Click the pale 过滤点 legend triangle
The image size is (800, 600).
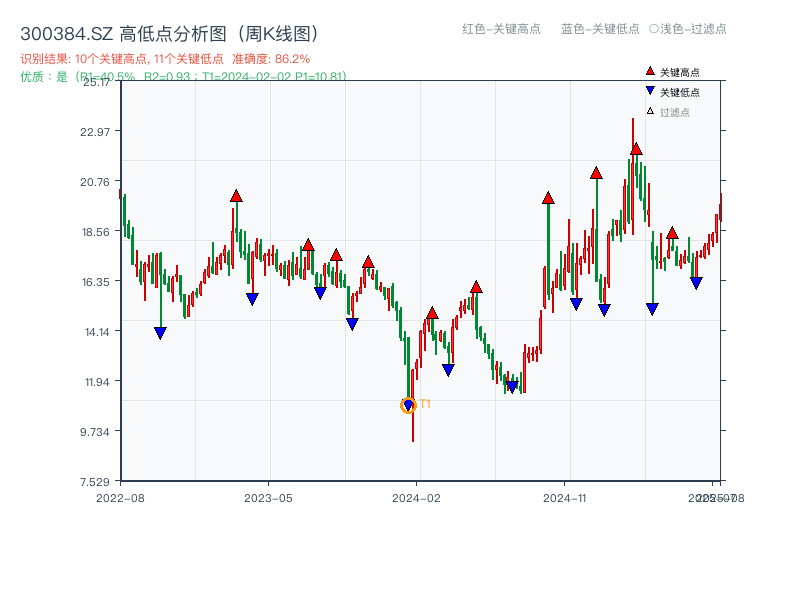click(650, 111)
